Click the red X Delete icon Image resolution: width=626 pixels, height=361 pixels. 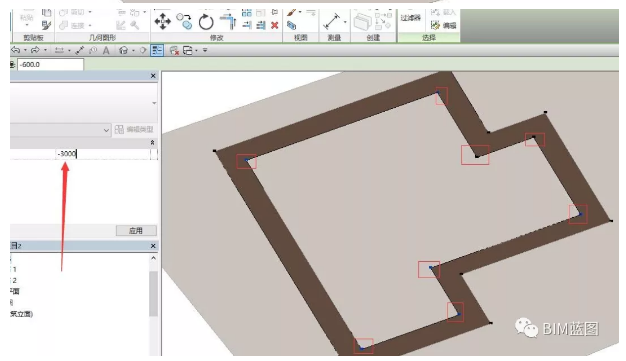[274, 25]
